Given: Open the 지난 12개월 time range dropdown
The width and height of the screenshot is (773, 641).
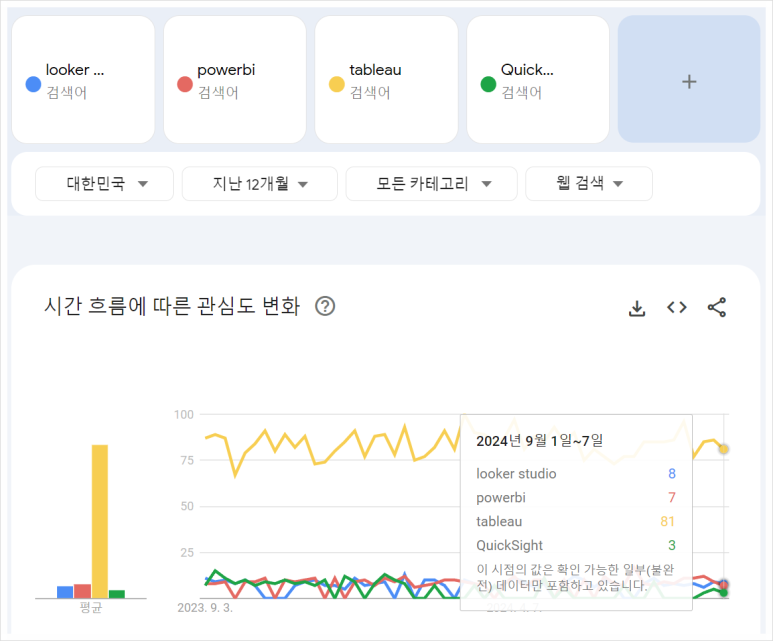Looking at the screenshot, I should pos(260,183).
